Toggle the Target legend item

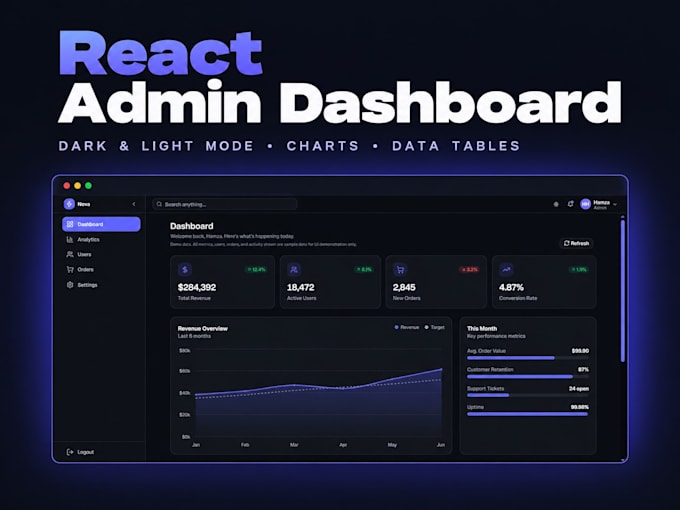click(435, 327)
